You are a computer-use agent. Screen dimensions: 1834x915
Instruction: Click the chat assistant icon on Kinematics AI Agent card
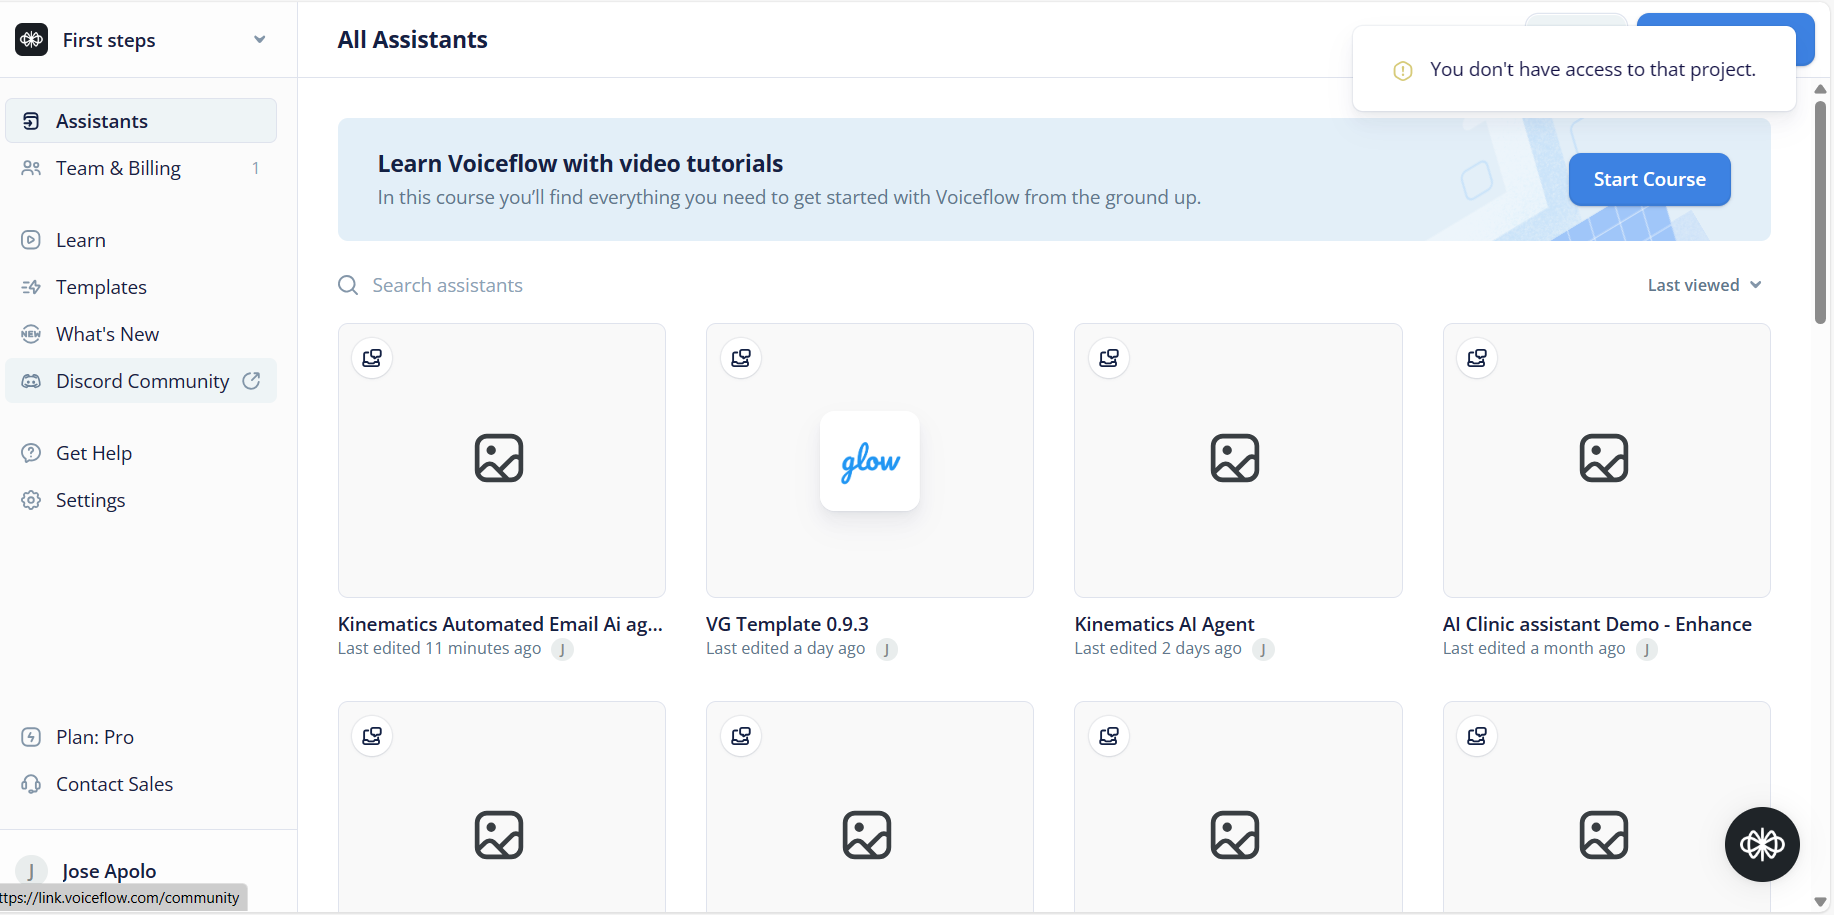point(1109,358)
